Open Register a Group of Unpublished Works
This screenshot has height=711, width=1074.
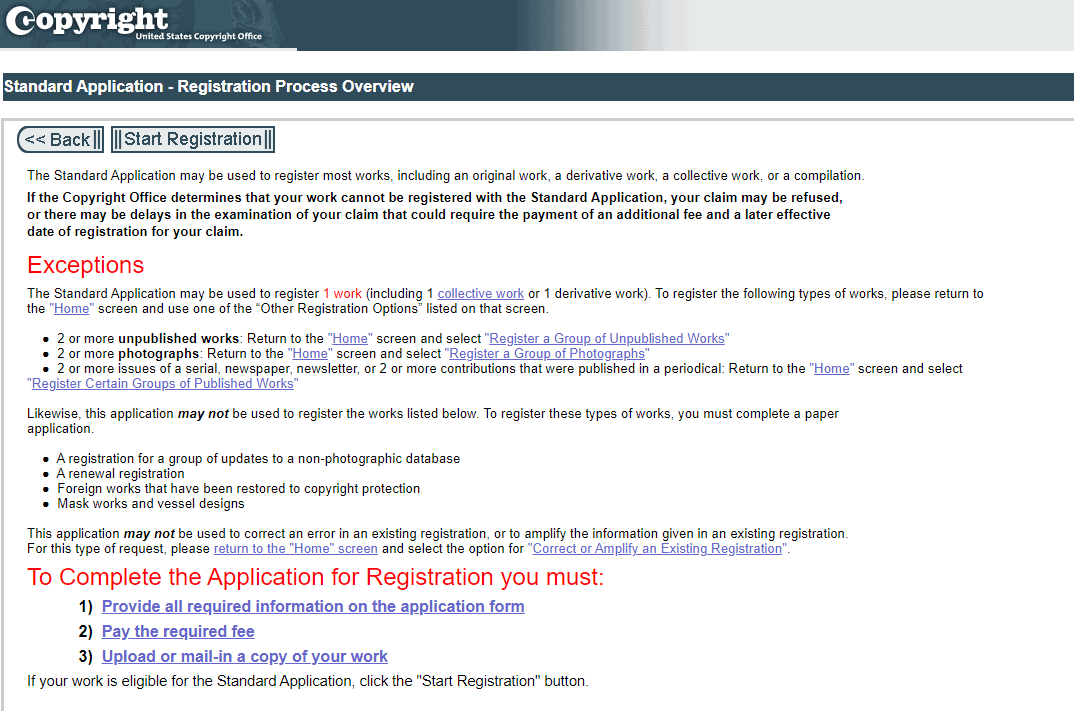pyautogui.click(x=607, y=338)
